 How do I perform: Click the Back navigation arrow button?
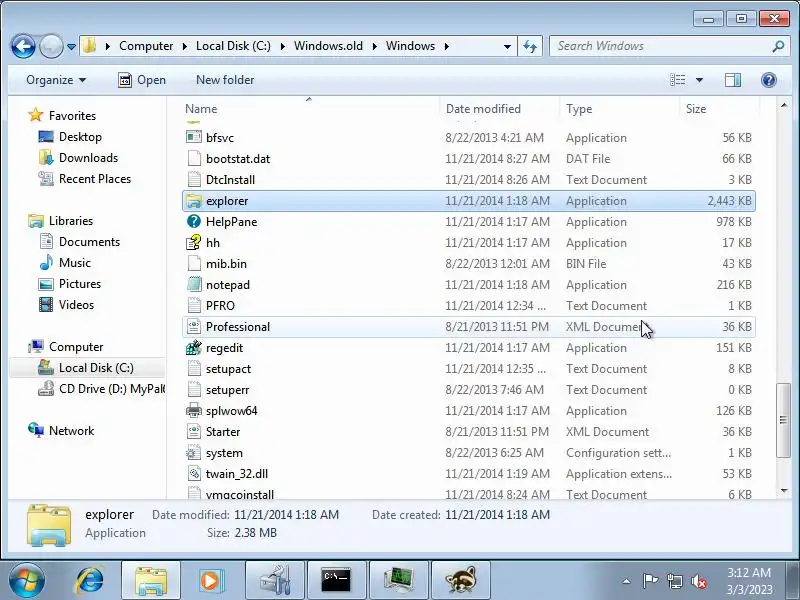point(23,46)
